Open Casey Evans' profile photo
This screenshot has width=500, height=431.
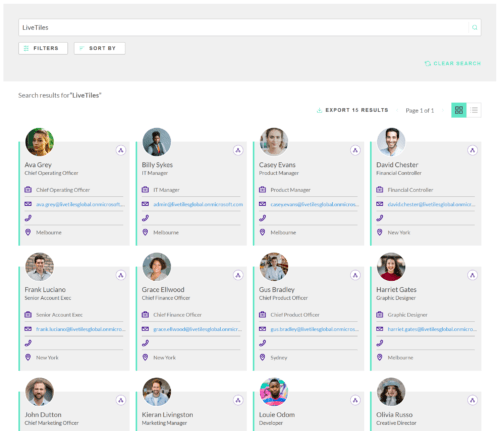click(274, 142)
